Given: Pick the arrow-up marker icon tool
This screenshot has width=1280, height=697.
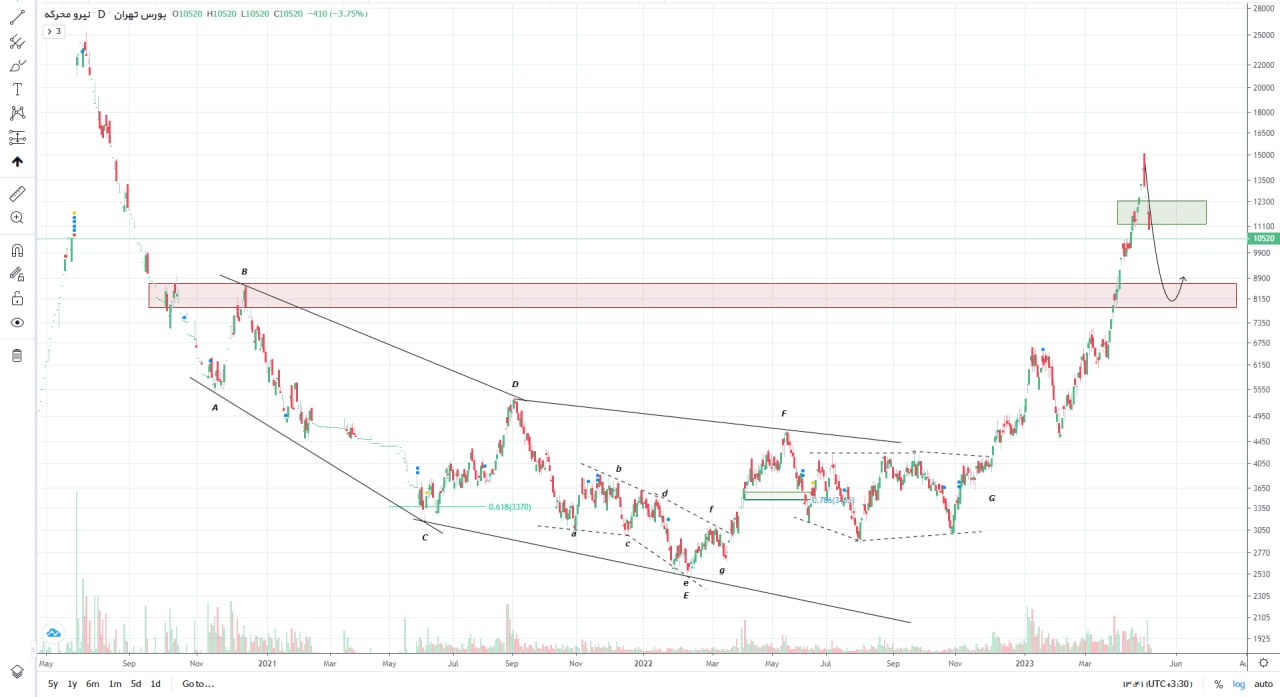Looking at the screenshot, I should point(17,162).
